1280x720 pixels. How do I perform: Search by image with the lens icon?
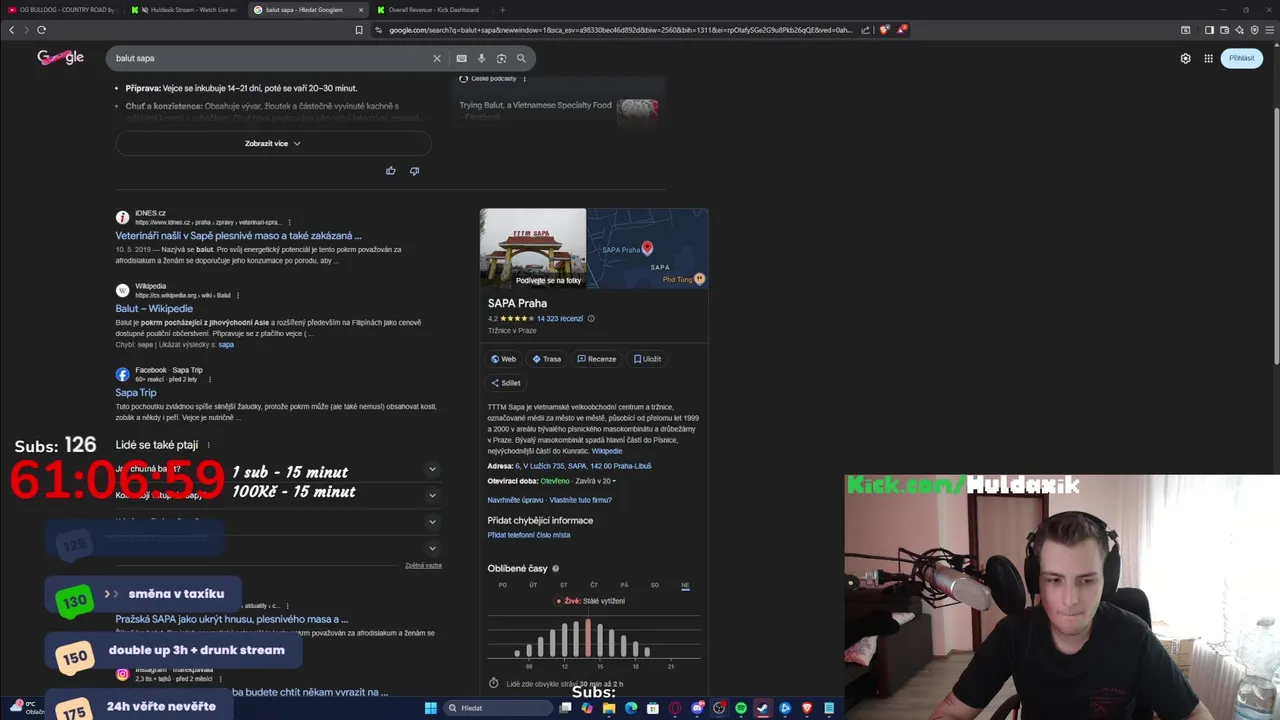click(501, 58)
